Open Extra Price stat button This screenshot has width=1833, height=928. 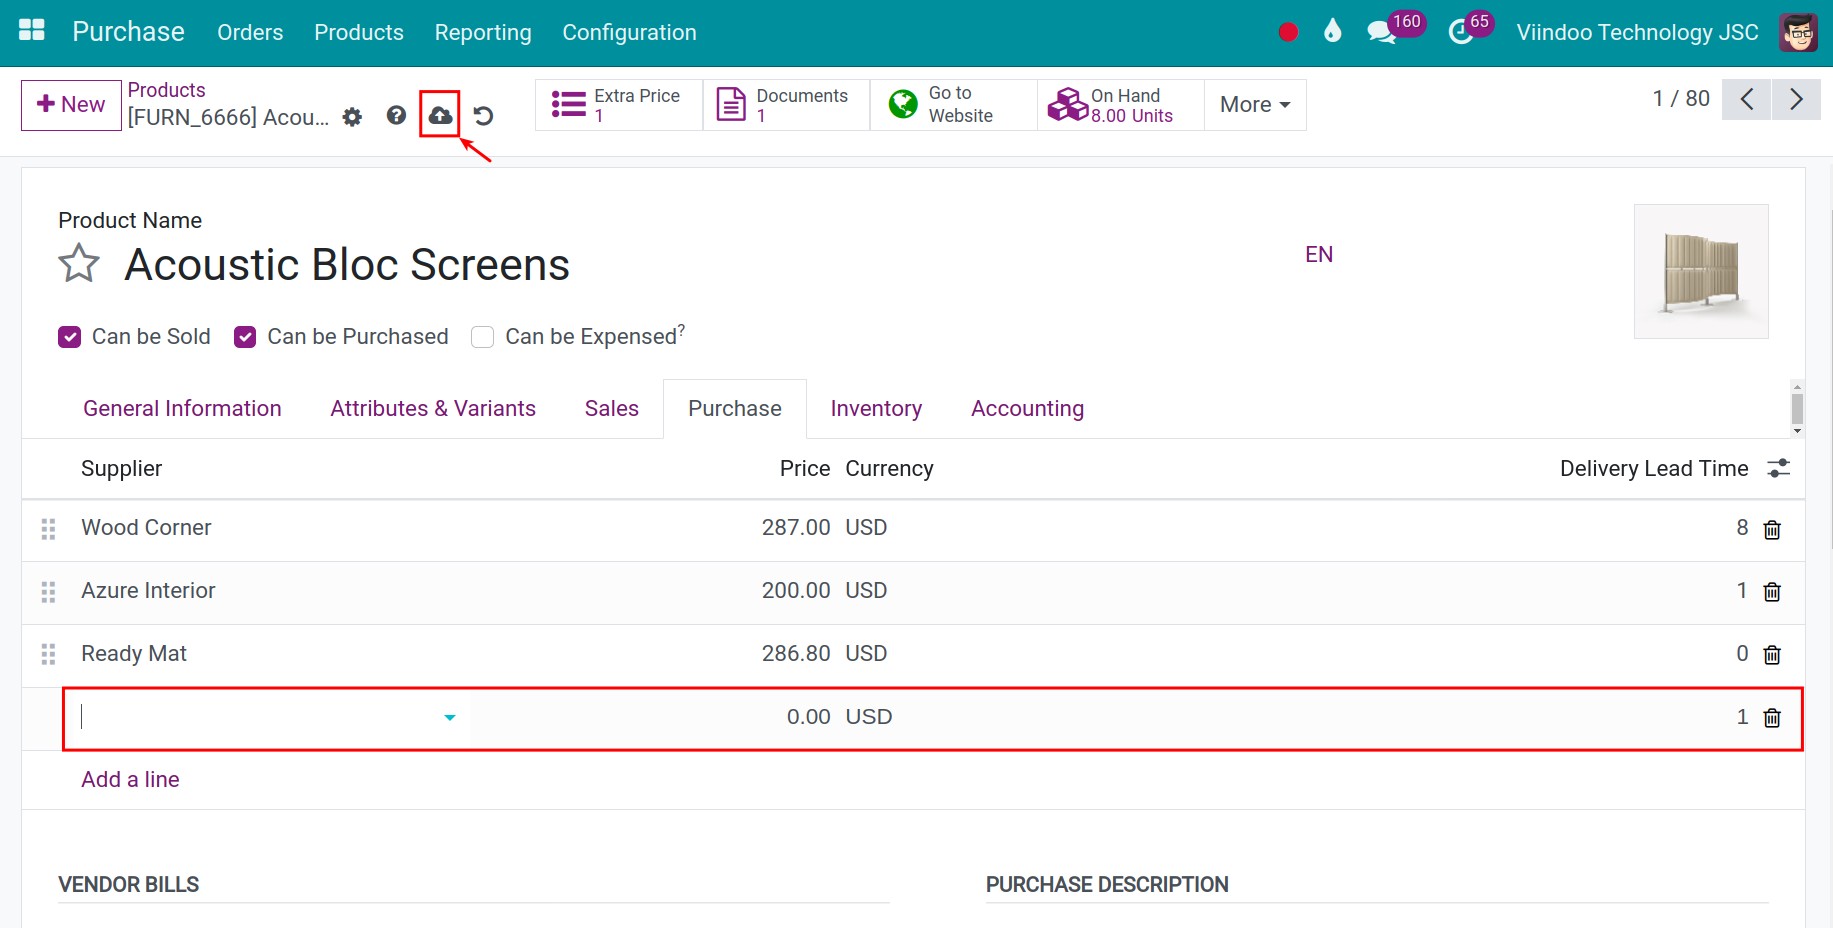[619, 105]
